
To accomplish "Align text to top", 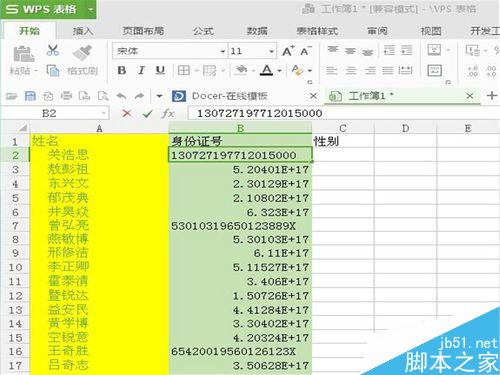I will (332, 50).
